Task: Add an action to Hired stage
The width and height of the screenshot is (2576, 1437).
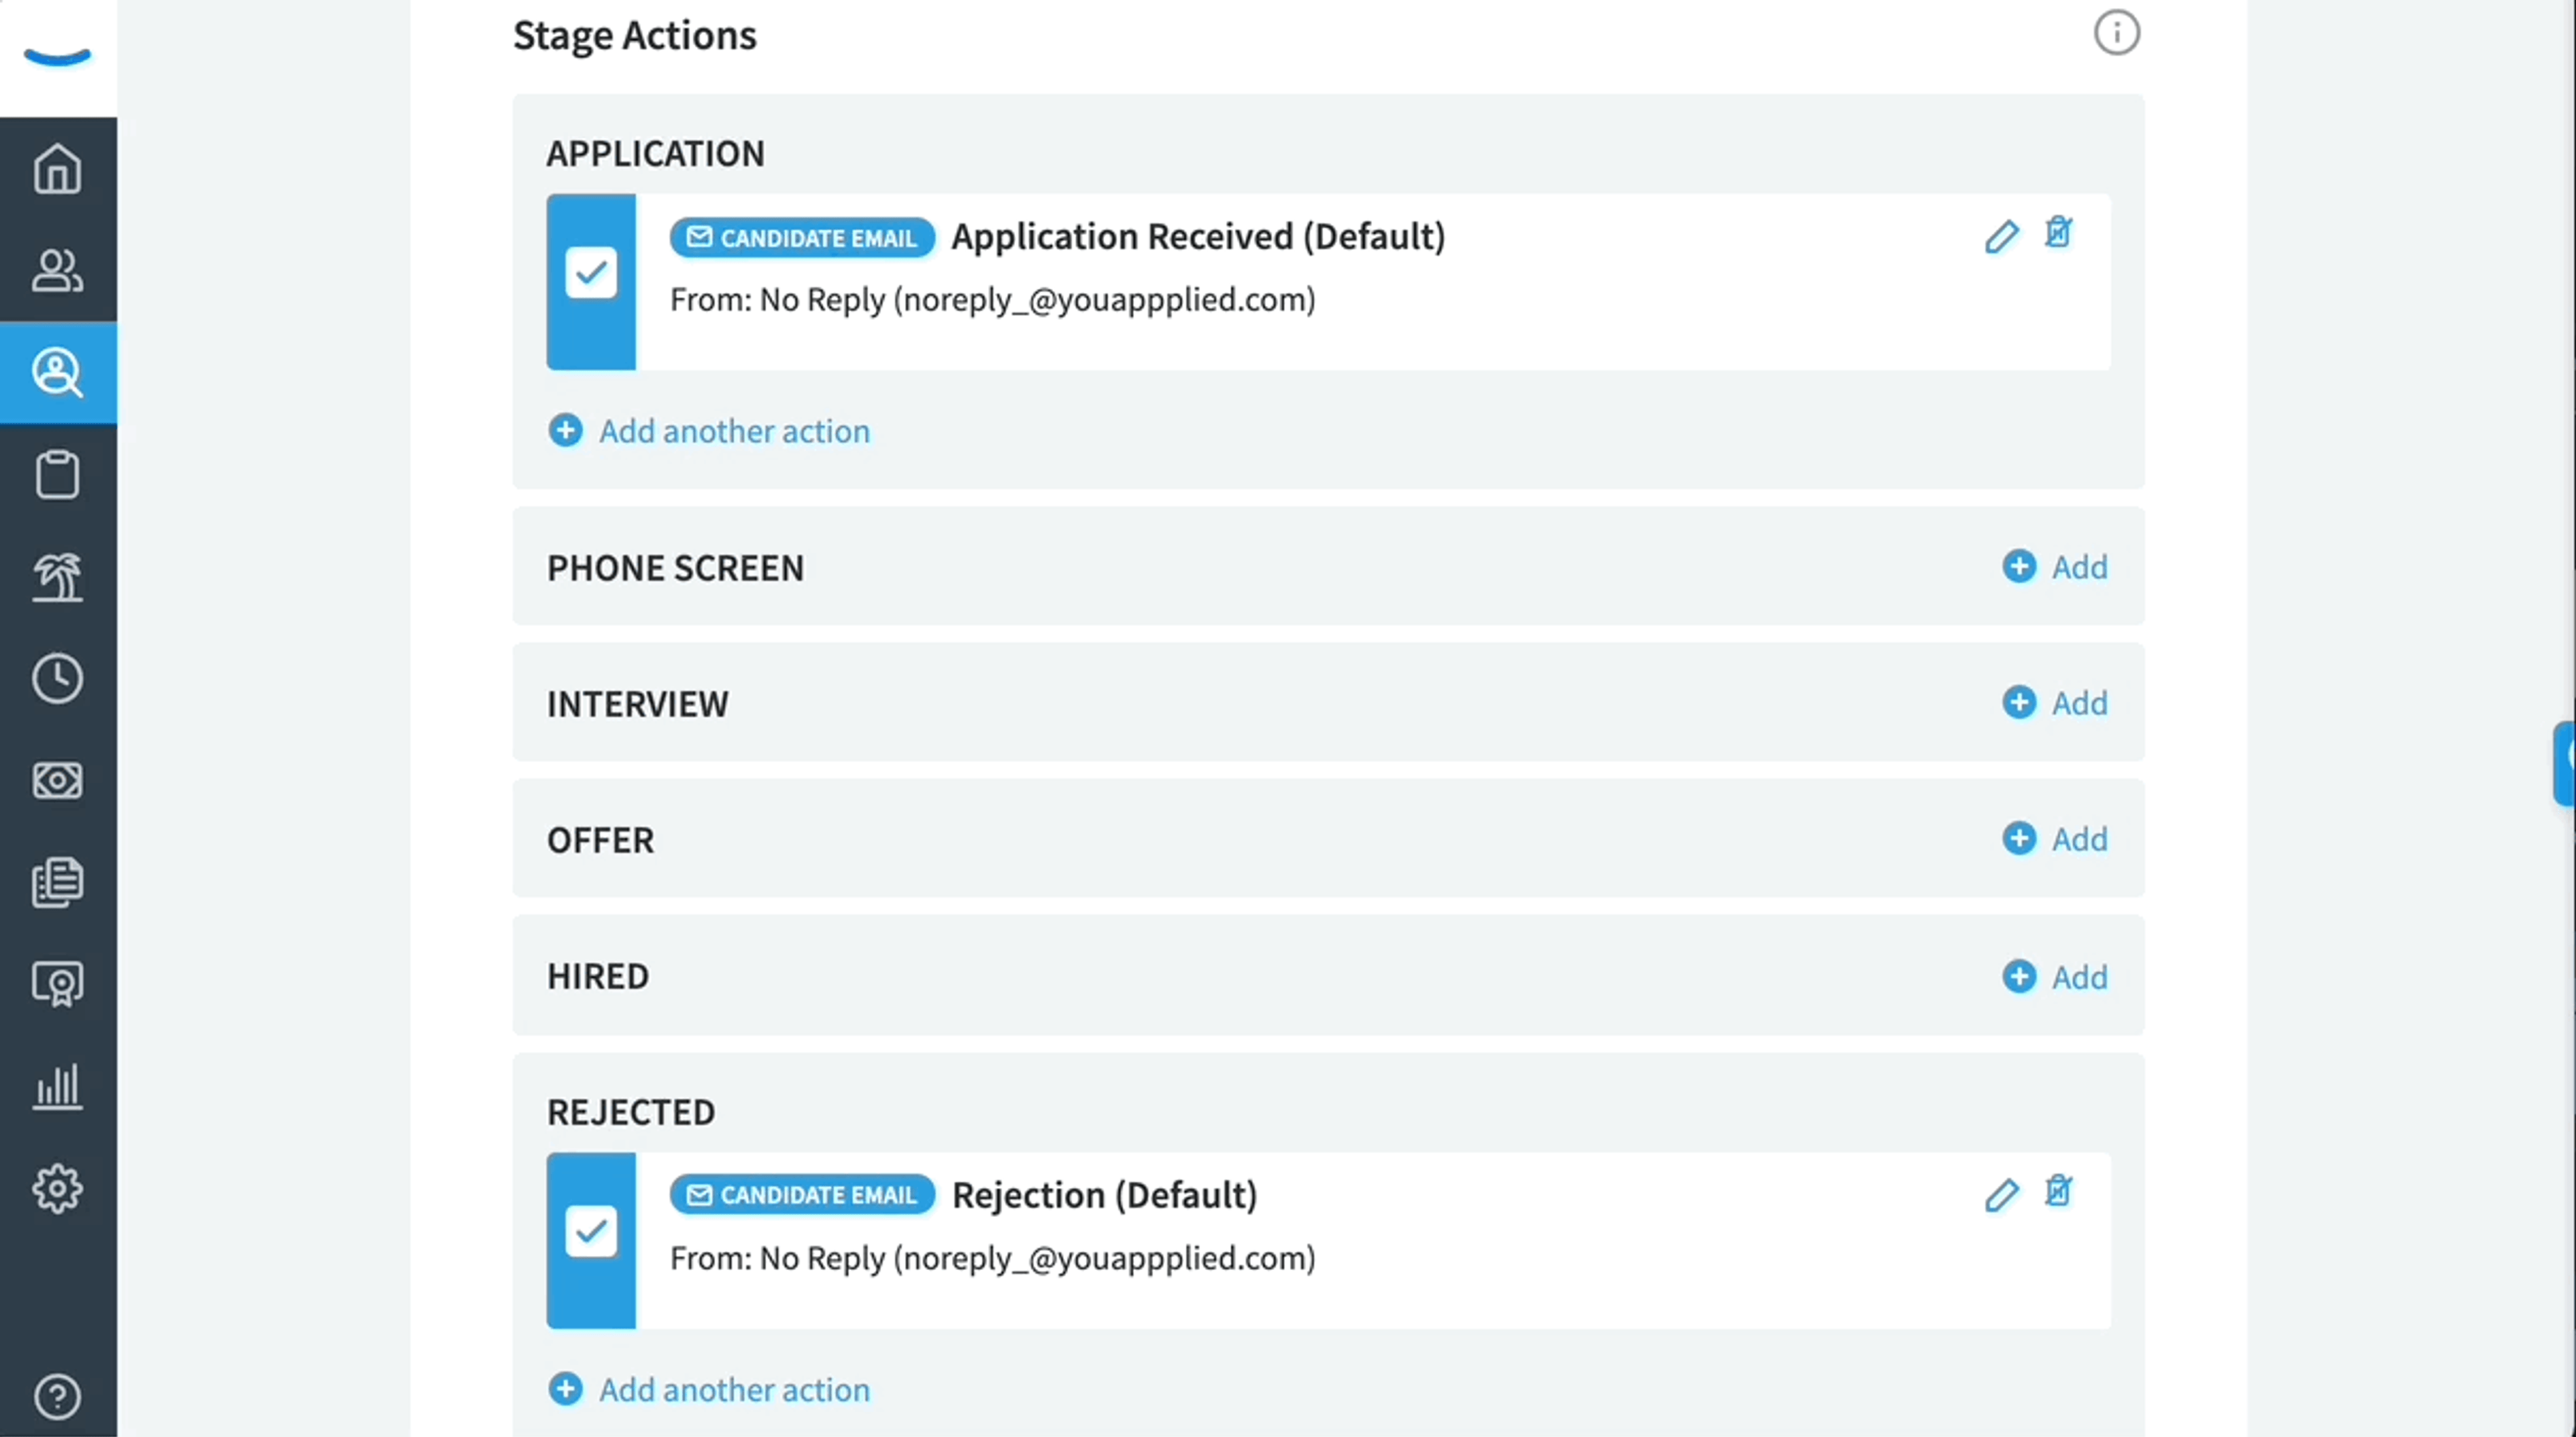Action: point(2055,976)
